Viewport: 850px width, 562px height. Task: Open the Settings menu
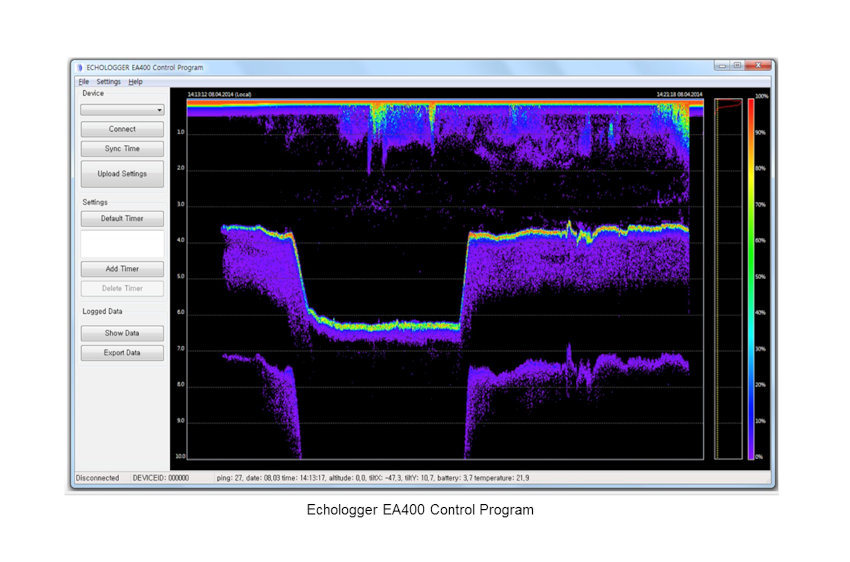pyautogui.click(x=108, y=82)
